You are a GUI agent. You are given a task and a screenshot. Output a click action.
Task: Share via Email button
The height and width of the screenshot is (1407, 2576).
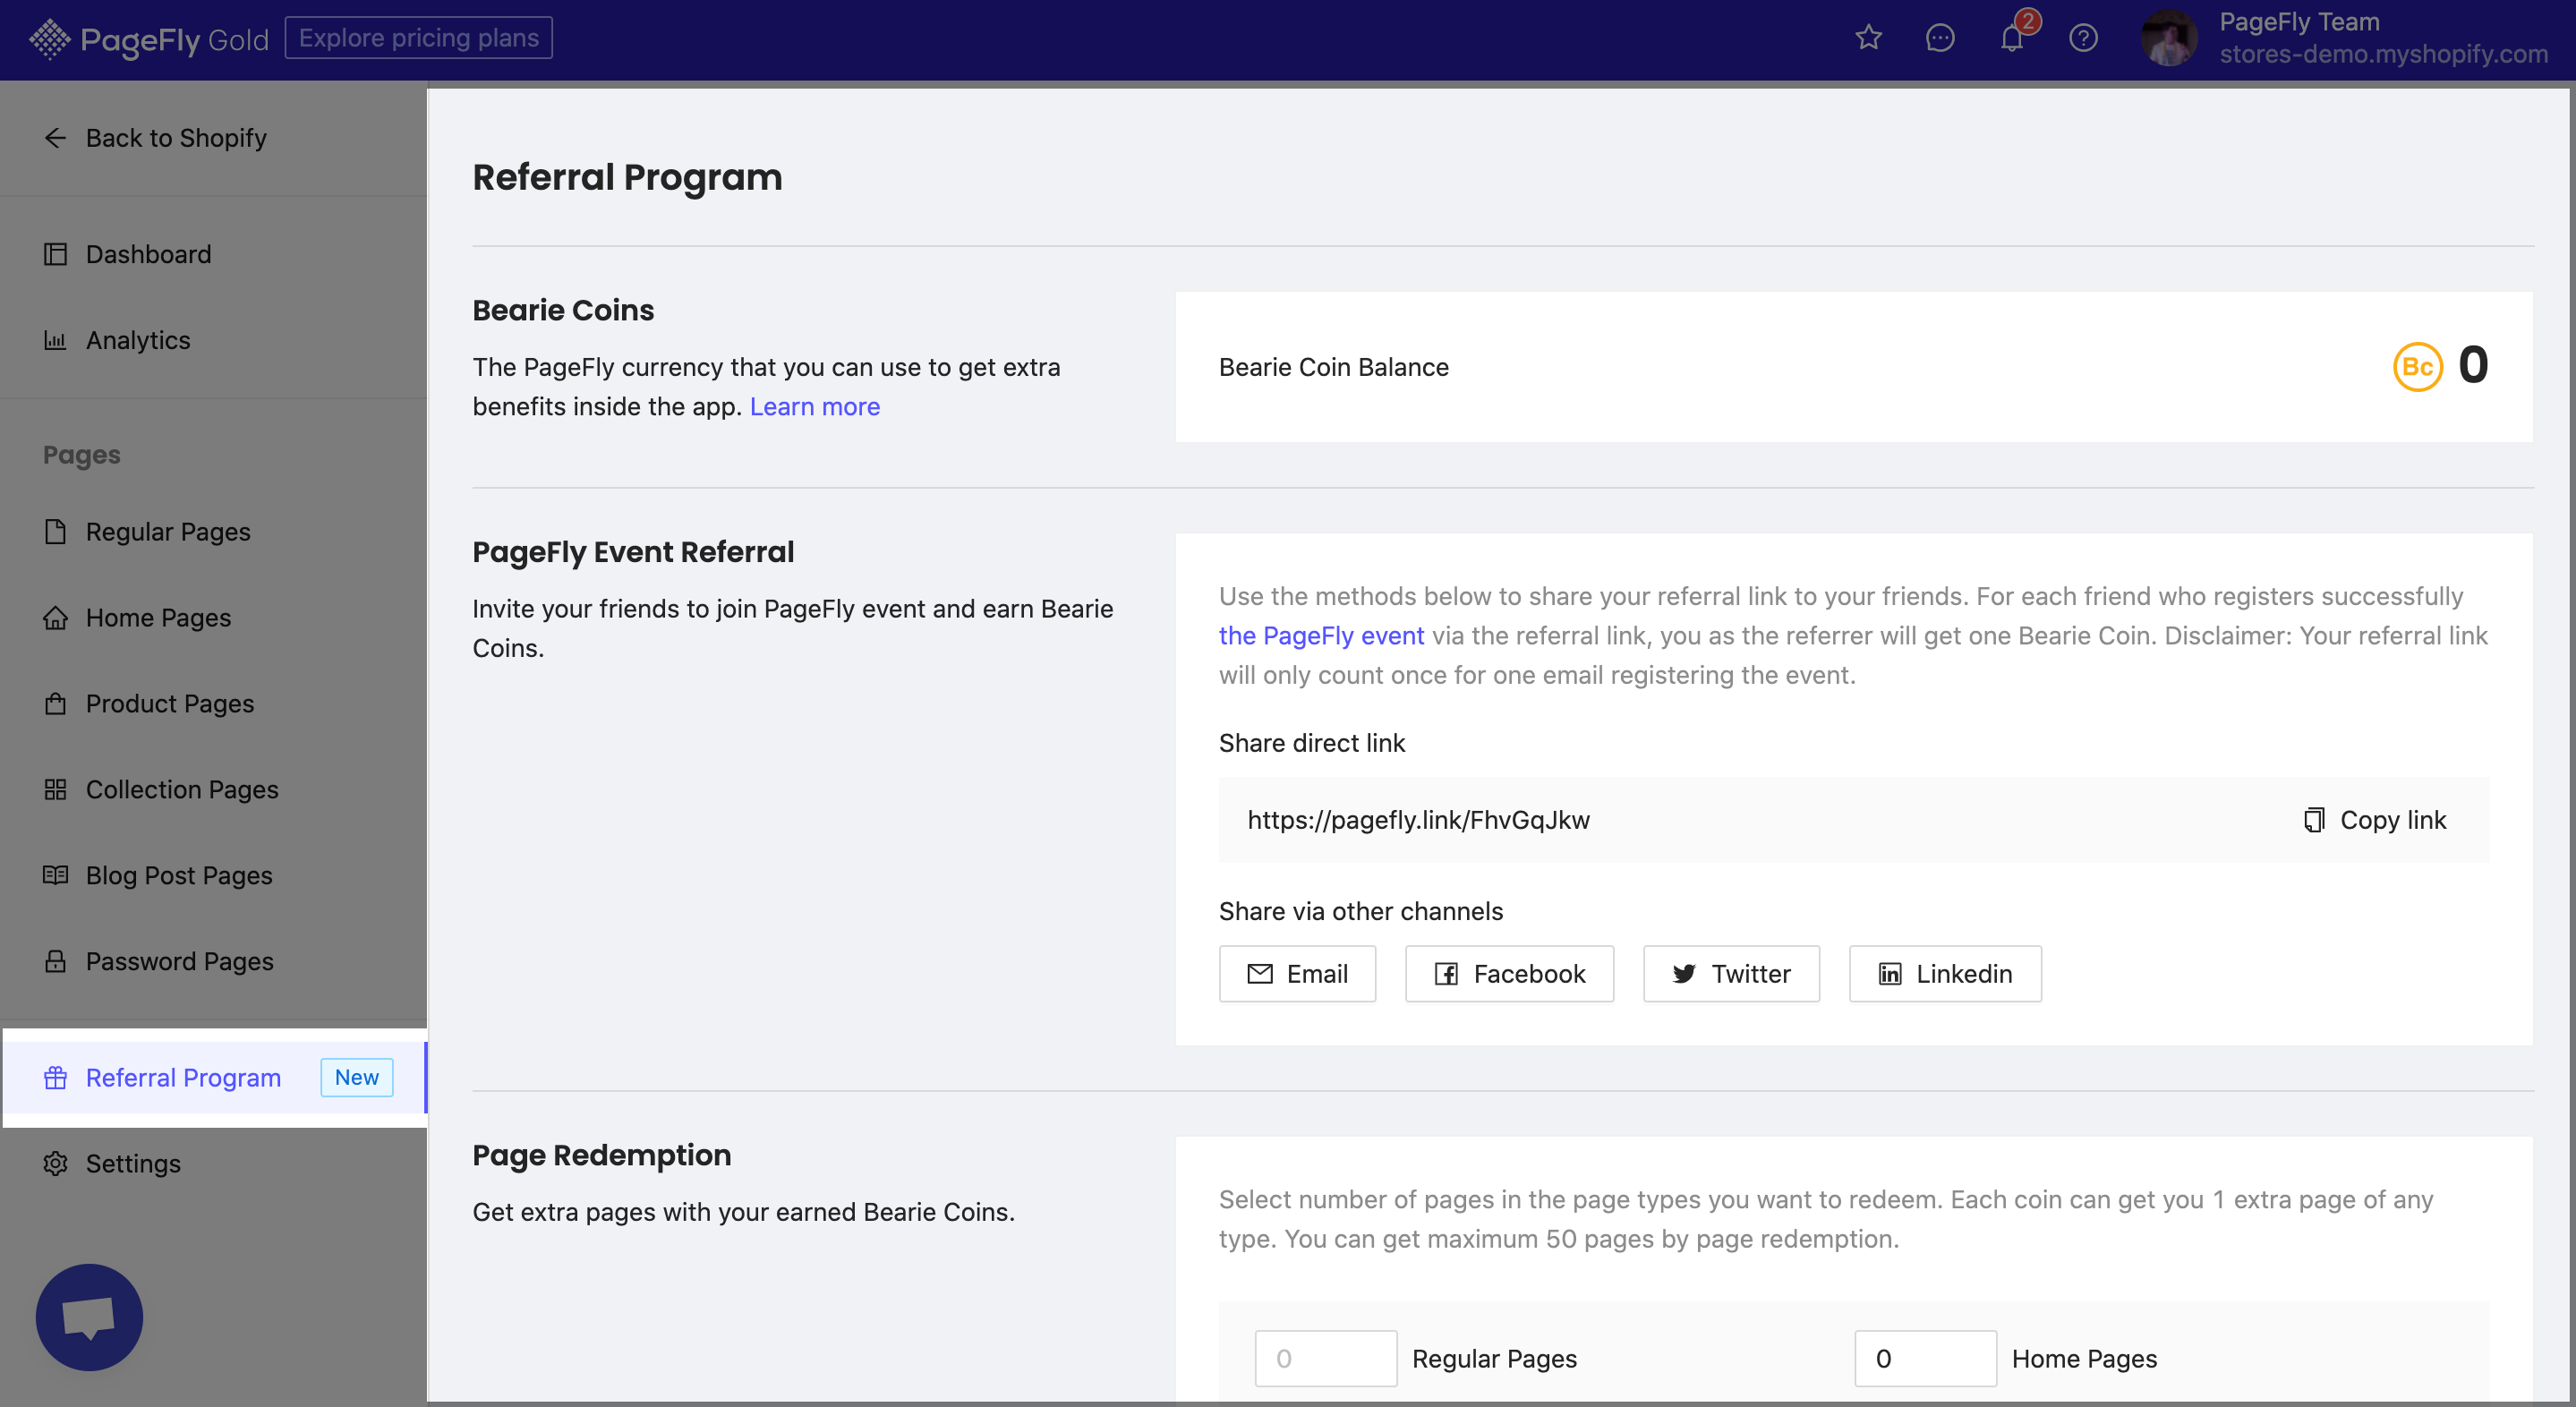(x=1297, y=974)
